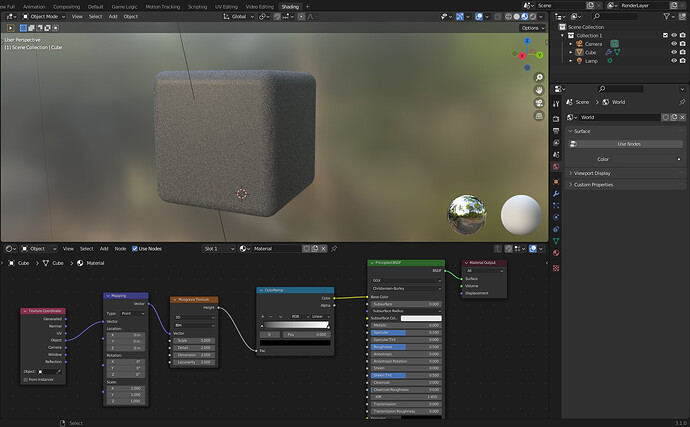690x427 pixels.
Task: Open the Texture properties checker tab icon
Action: (x=556, y=268)
